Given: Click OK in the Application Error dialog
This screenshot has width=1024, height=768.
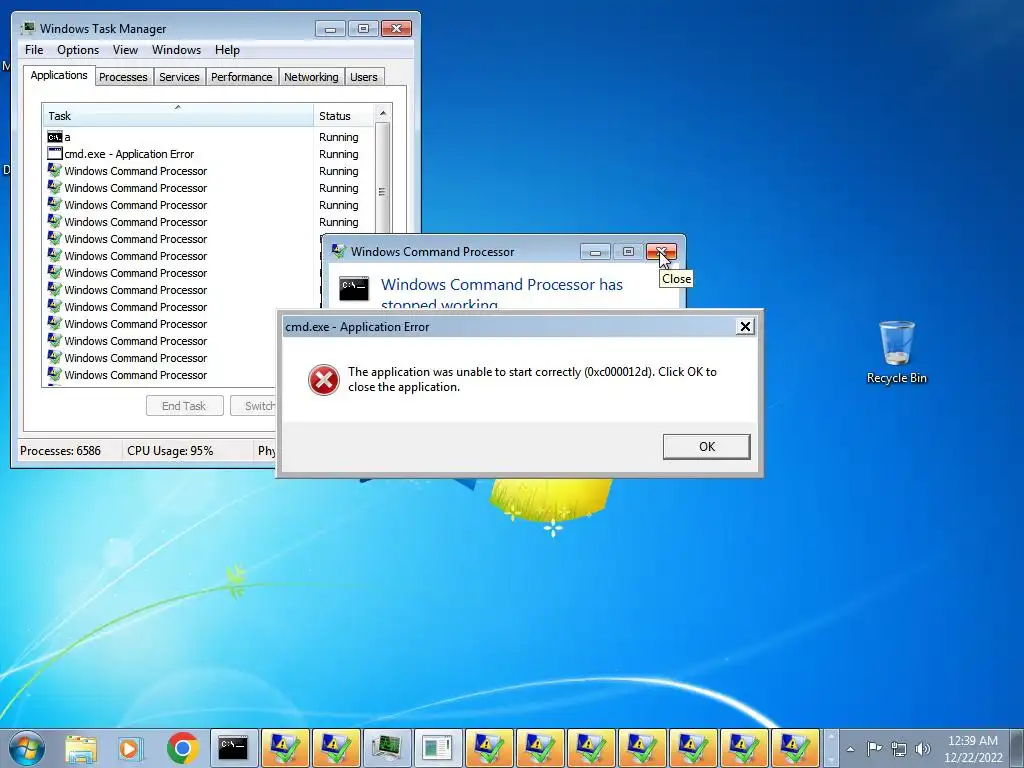Looking at the screenshot, I should 707,447.
